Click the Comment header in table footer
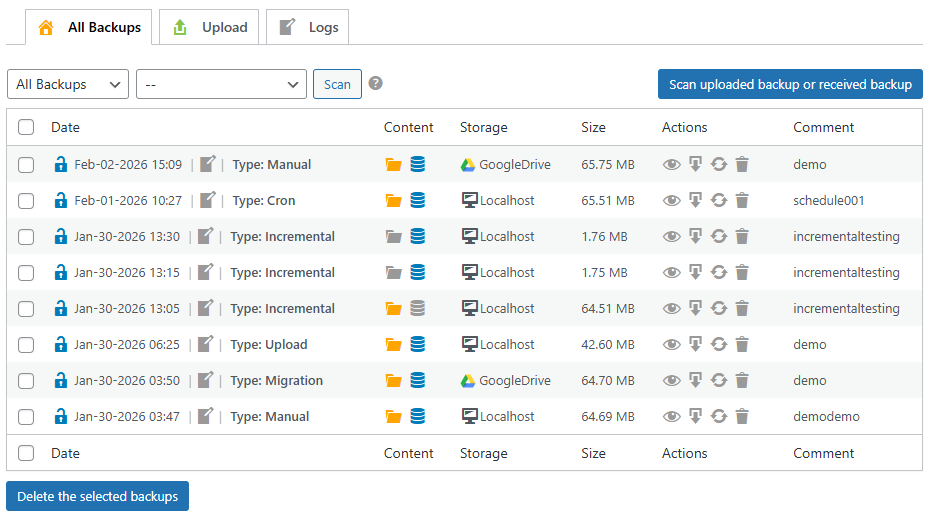The height and width of the screenshot is (519, 930). coord(823,453)
